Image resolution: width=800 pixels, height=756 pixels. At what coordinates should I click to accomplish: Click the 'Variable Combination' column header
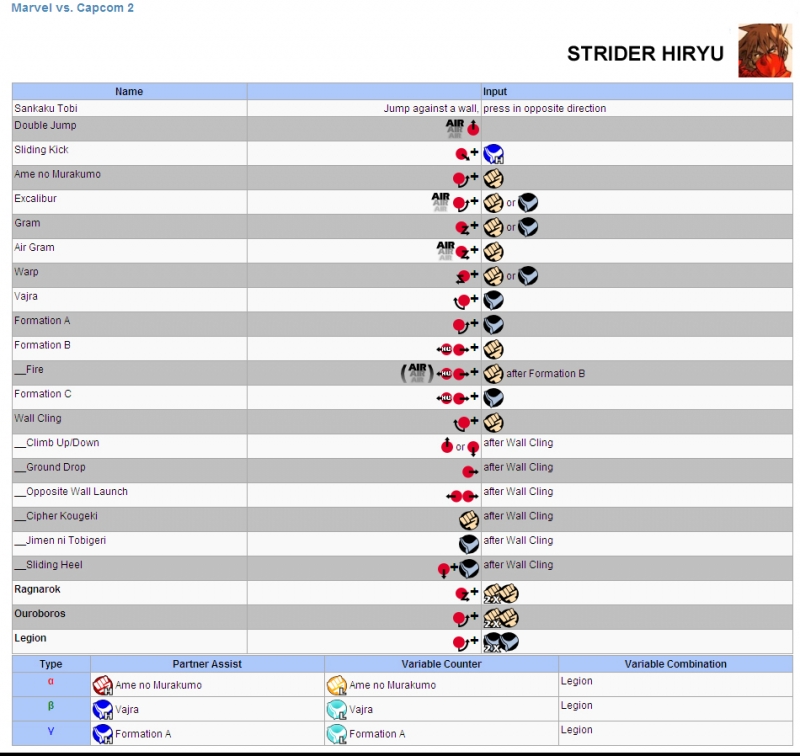tap(676, 664)
